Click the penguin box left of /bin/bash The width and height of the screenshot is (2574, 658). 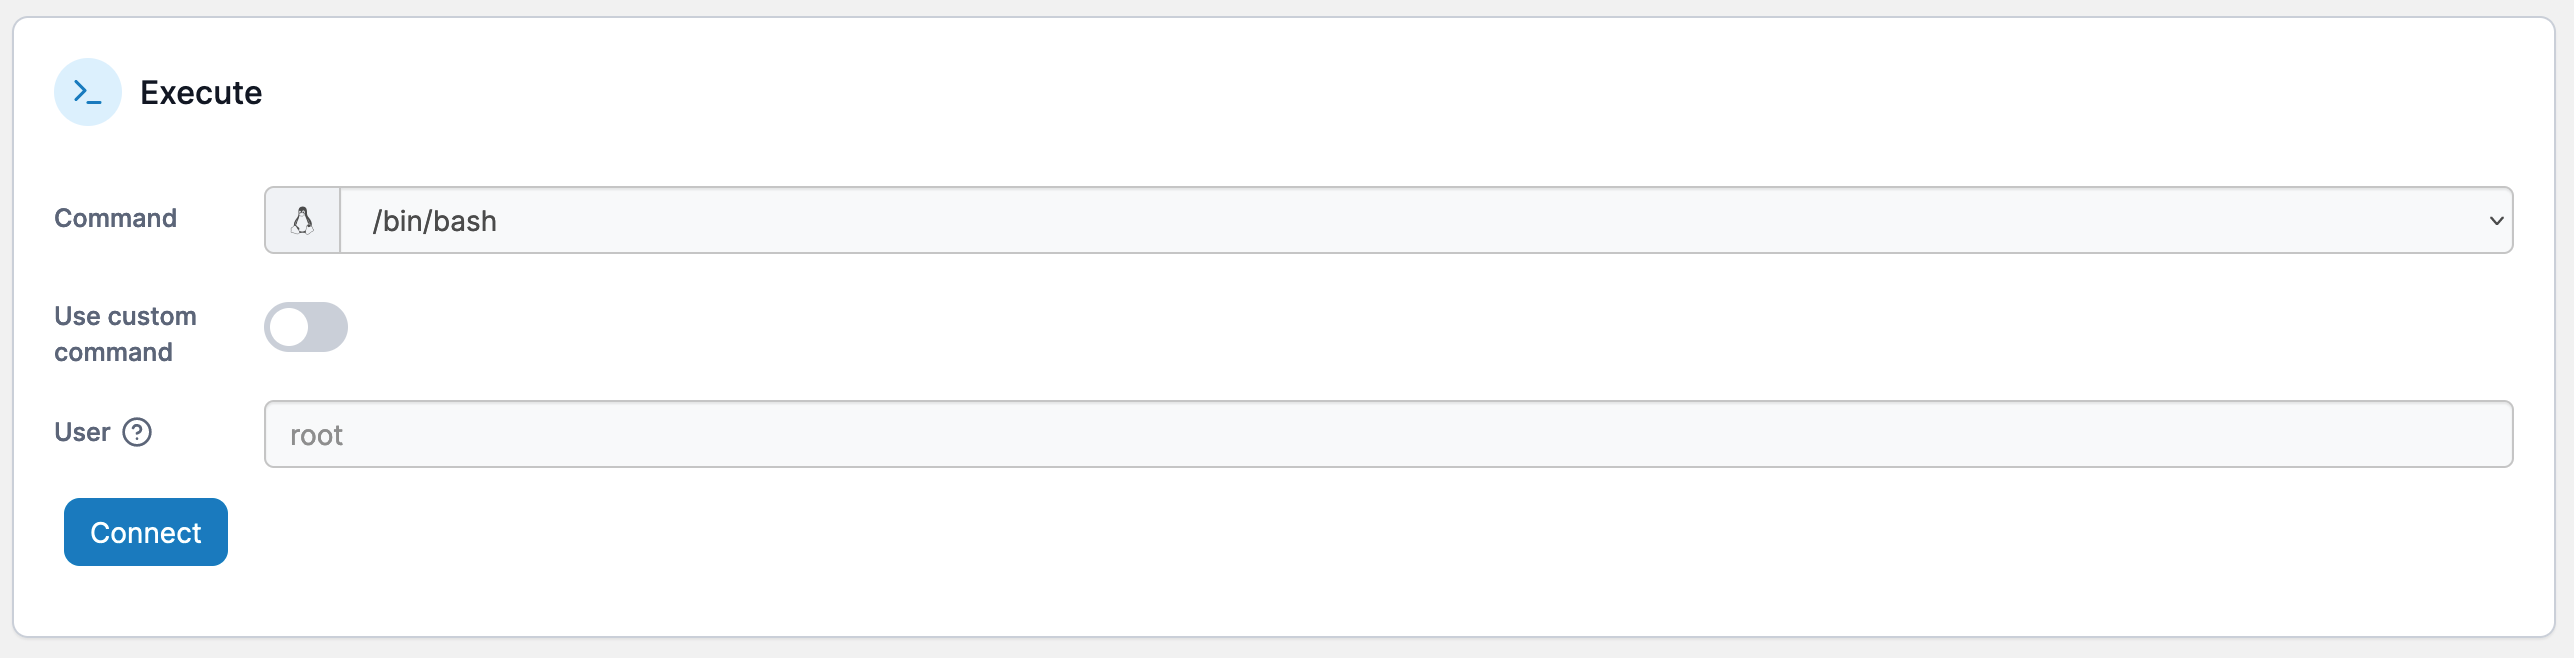point(302,221)
